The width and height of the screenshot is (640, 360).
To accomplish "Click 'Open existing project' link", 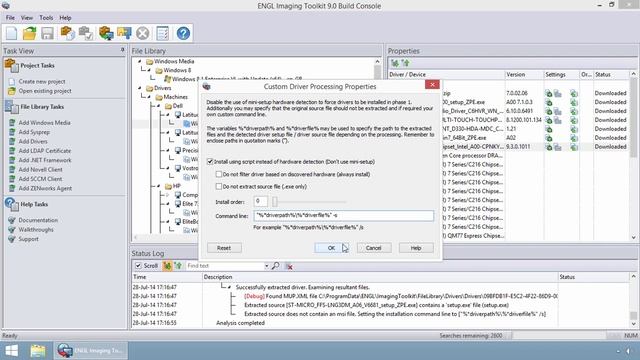I will [45, 91].
